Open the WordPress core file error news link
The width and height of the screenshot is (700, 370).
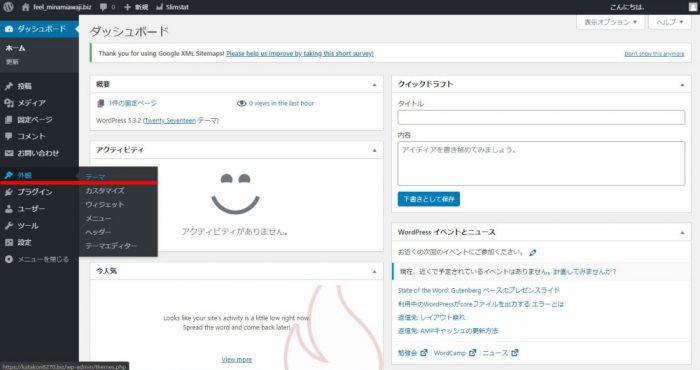(481, 304)
